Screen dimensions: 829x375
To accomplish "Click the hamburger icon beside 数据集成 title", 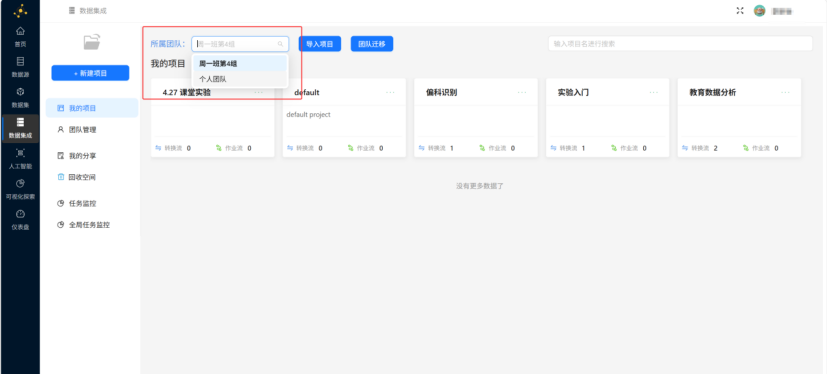I will 72,11.
